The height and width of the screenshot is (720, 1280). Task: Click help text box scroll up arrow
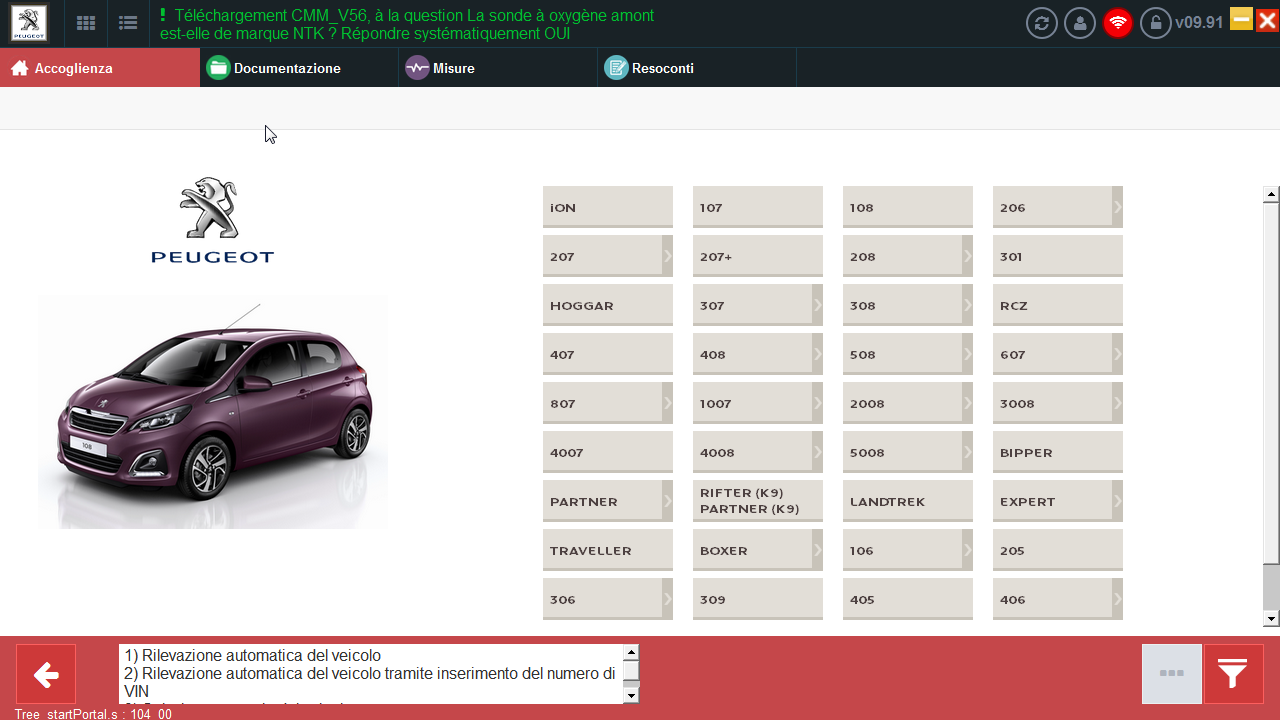[631, 652]
